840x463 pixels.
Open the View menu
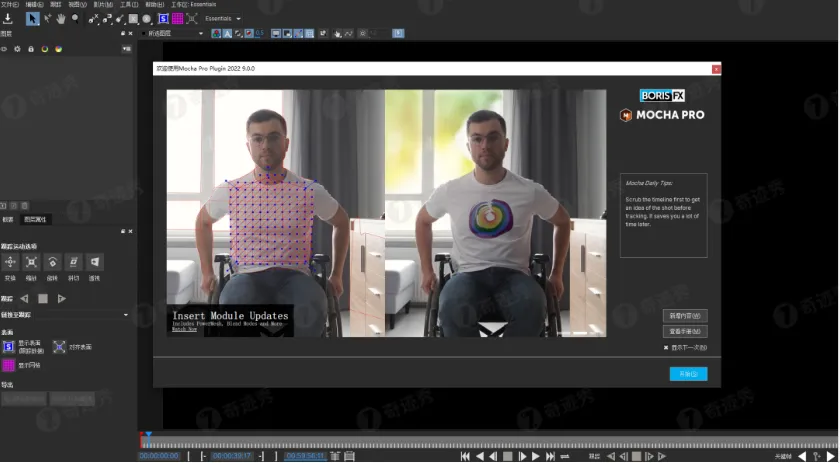78,4
